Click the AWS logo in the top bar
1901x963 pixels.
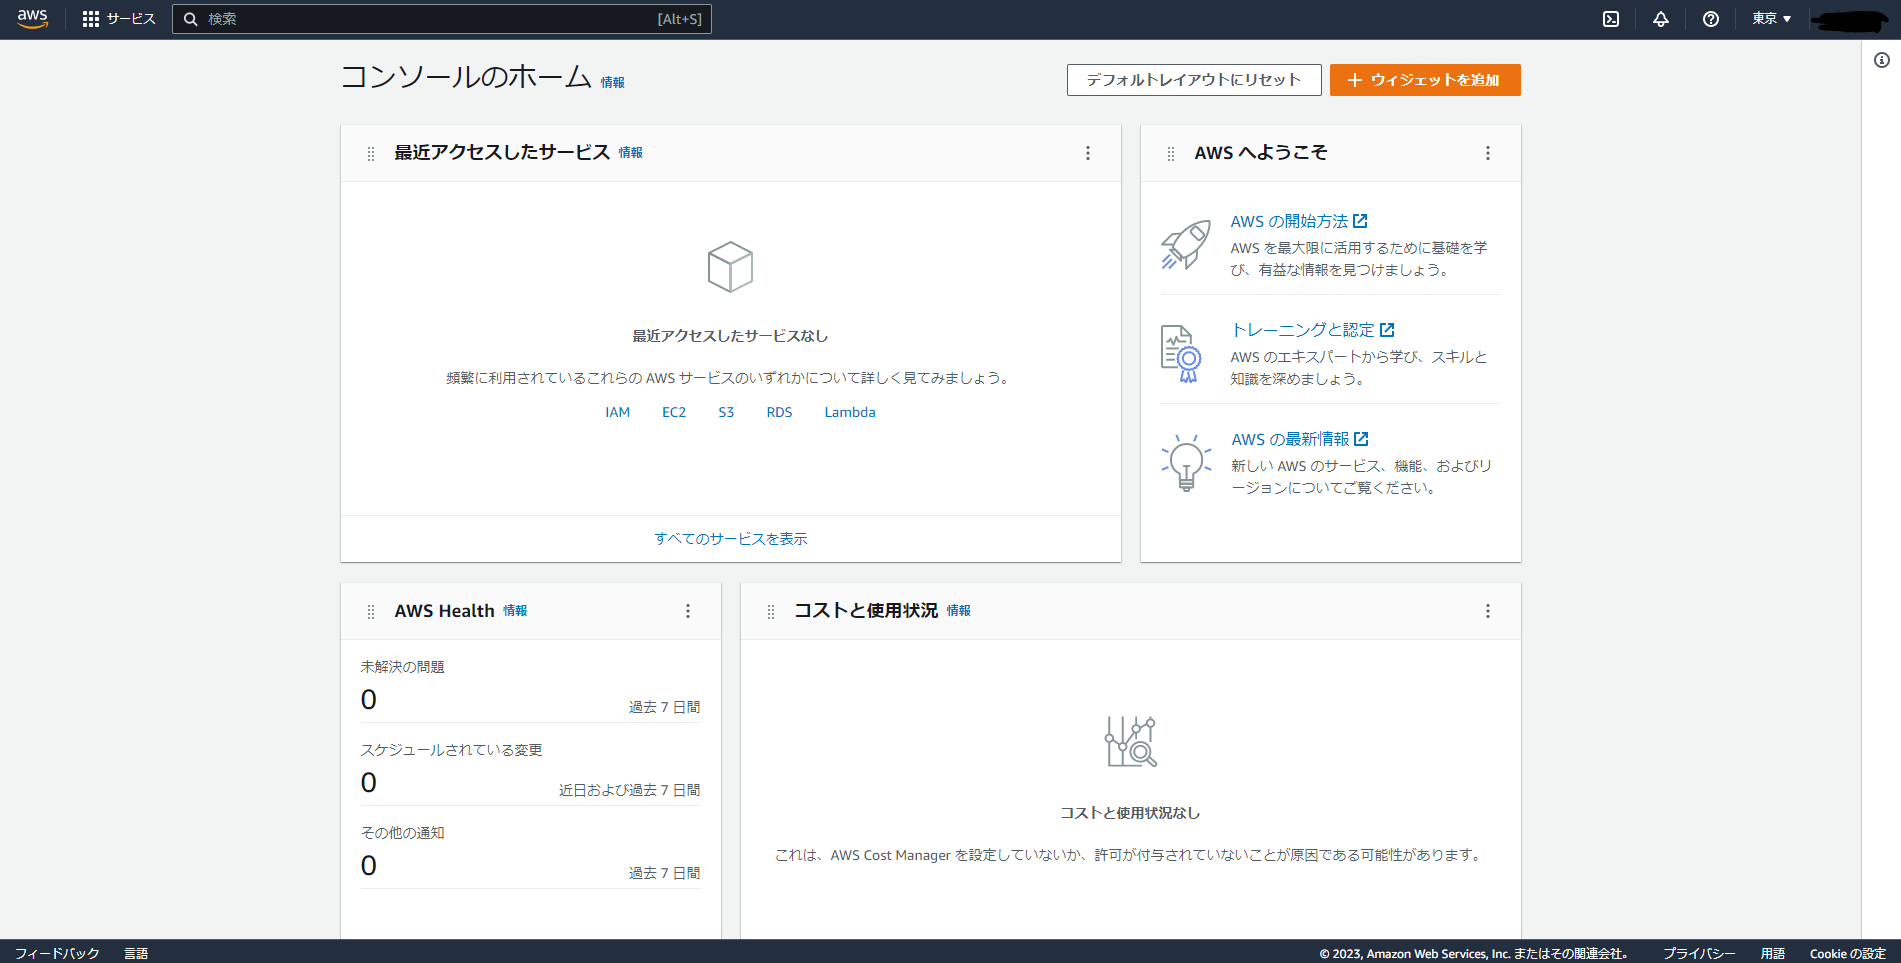[x=32, y=19]
